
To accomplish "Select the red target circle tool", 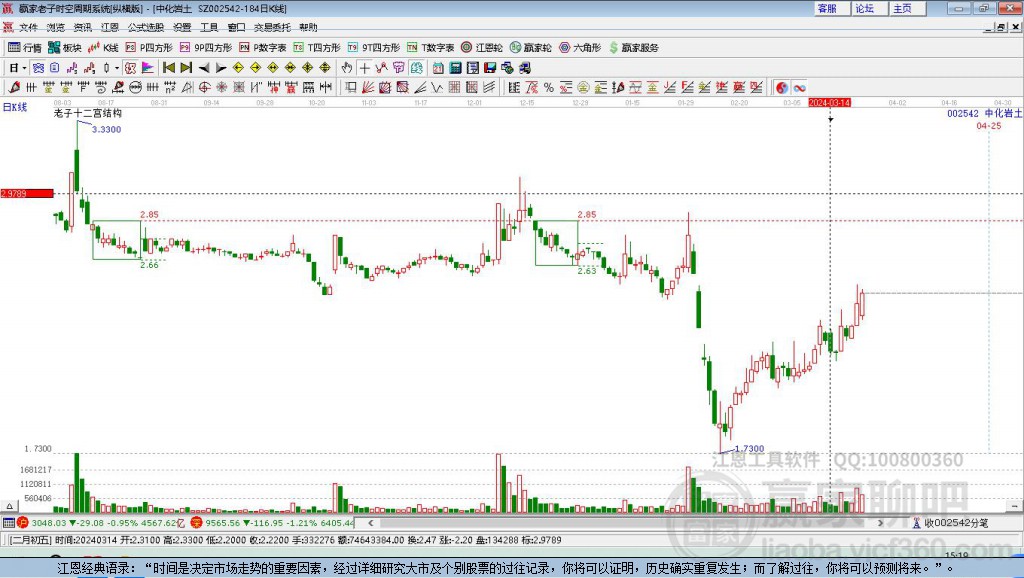I will (x=204, y=88).
